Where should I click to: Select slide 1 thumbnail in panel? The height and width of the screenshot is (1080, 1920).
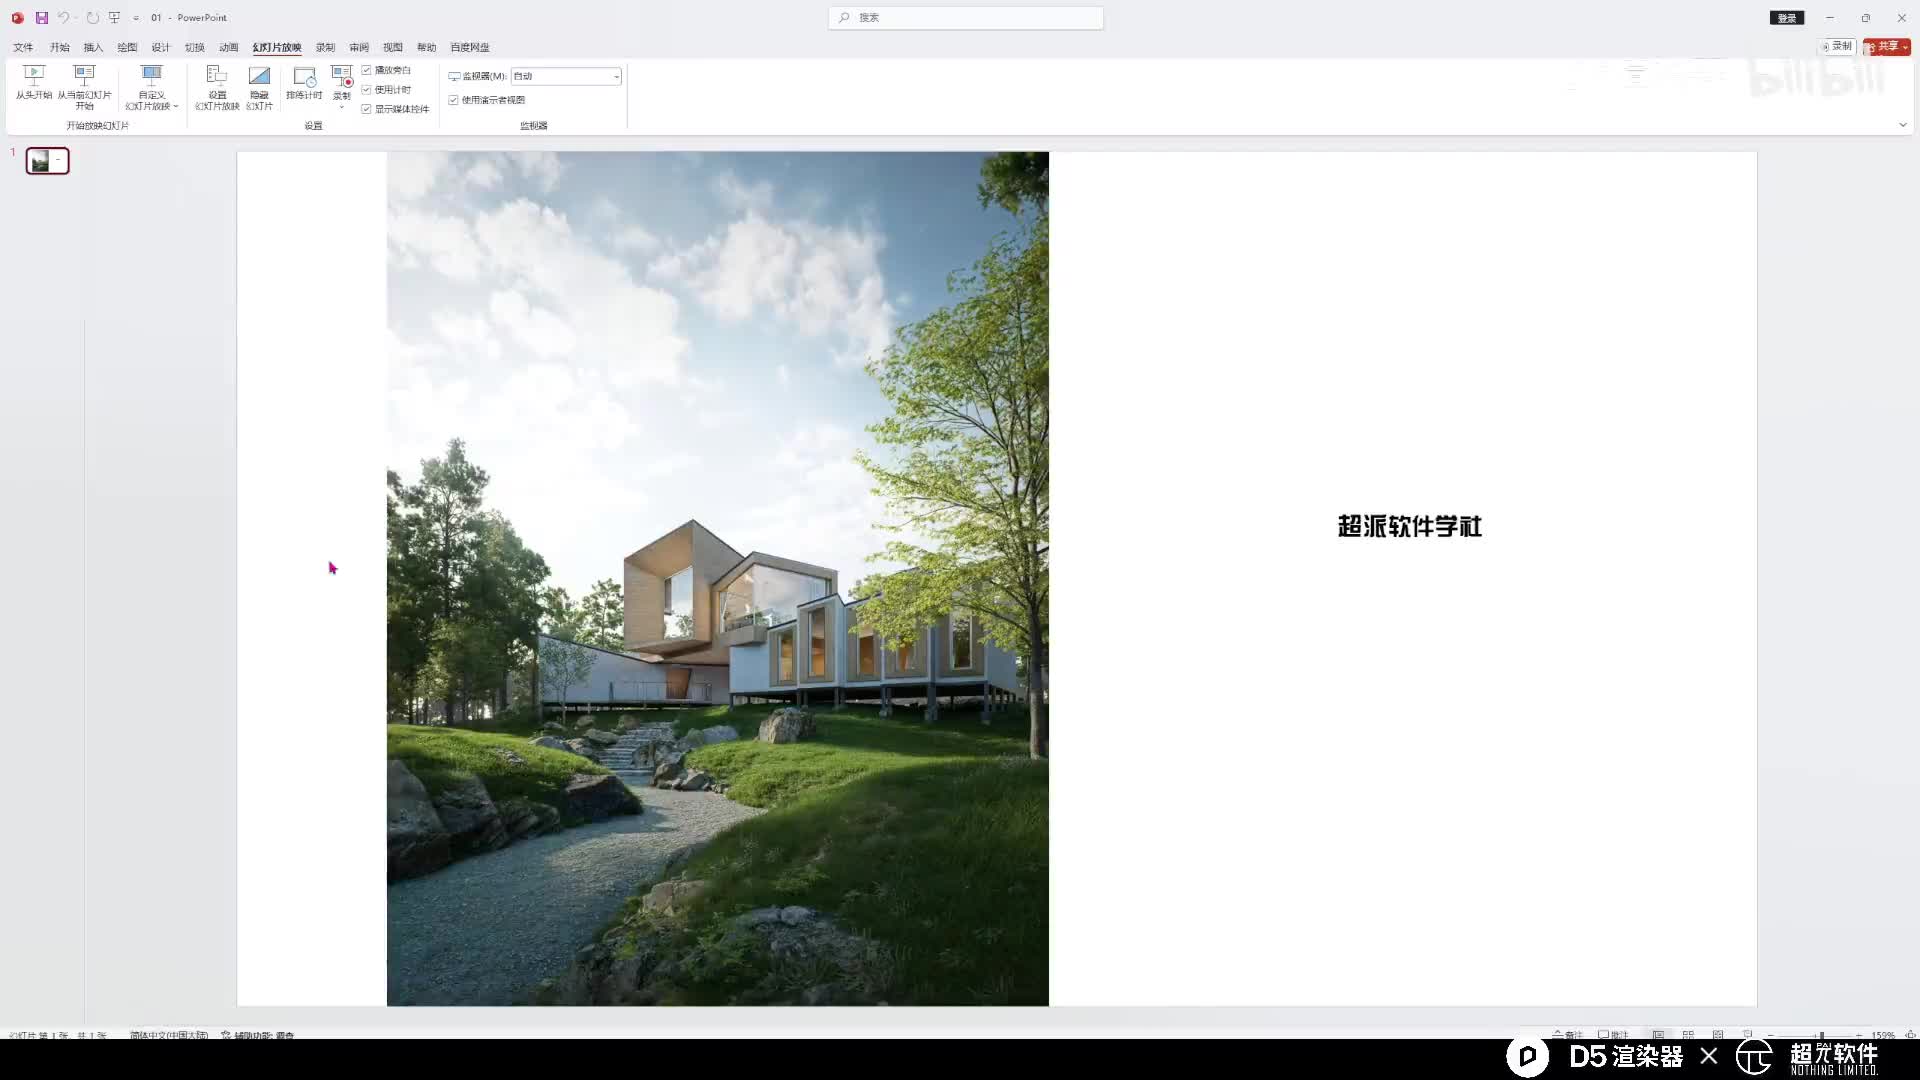(48, 161)
